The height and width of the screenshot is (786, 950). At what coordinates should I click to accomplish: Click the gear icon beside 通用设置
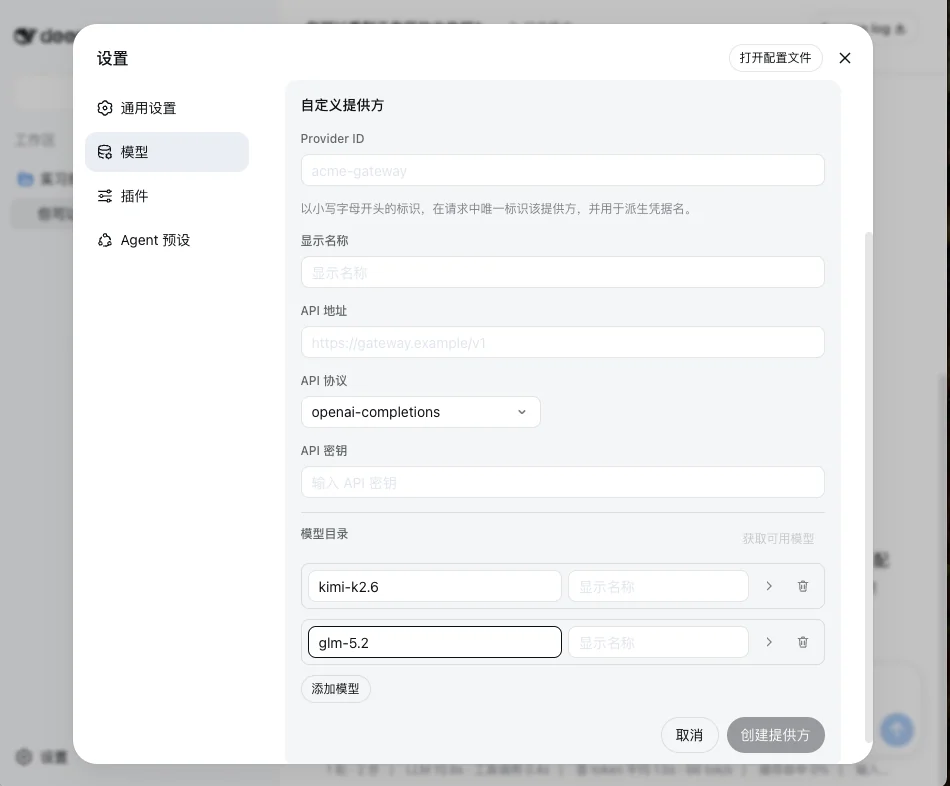[105, 108]
